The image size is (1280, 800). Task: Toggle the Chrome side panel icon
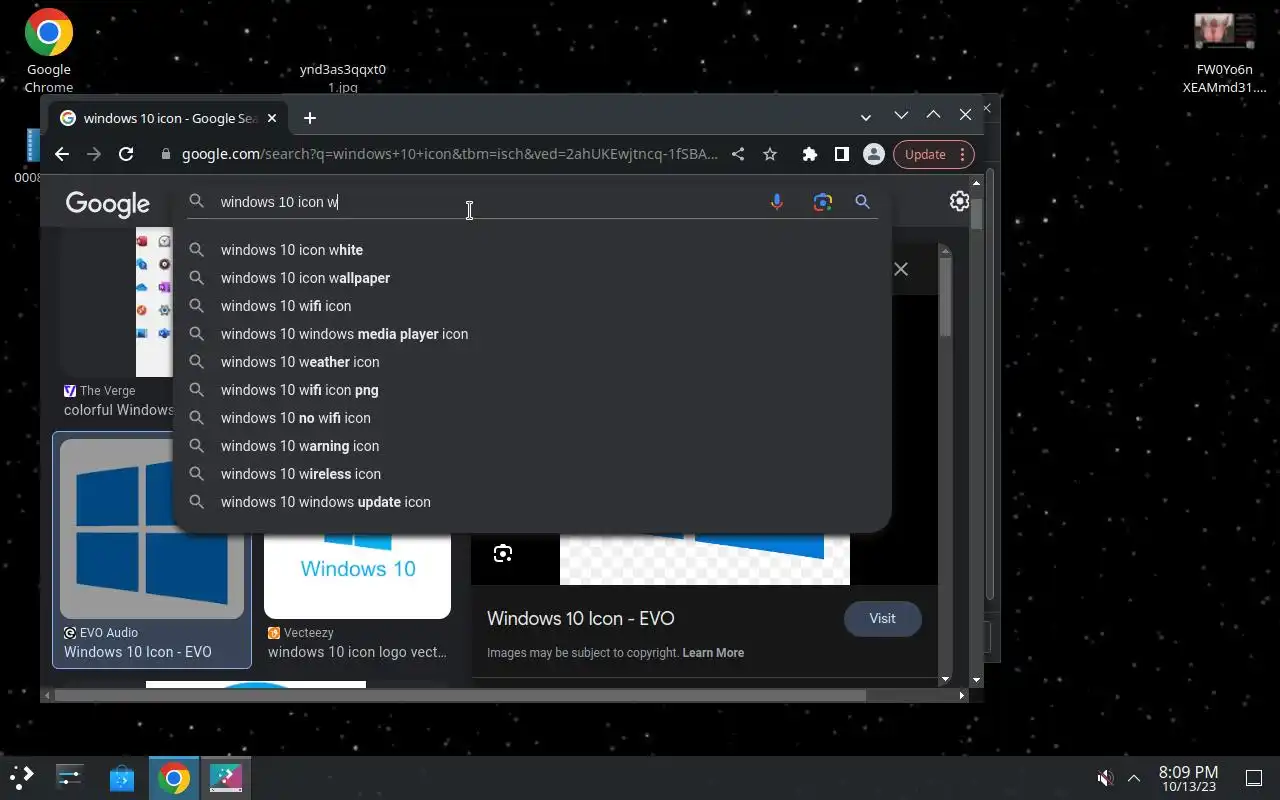click(x=842, y=154)
